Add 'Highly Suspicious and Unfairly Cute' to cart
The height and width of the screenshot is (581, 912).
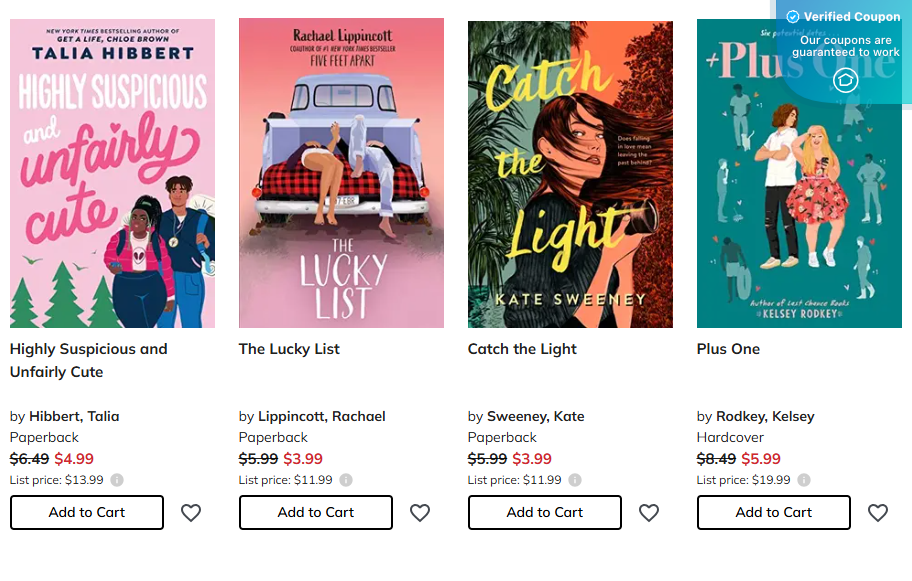click(x=86, y=512)
